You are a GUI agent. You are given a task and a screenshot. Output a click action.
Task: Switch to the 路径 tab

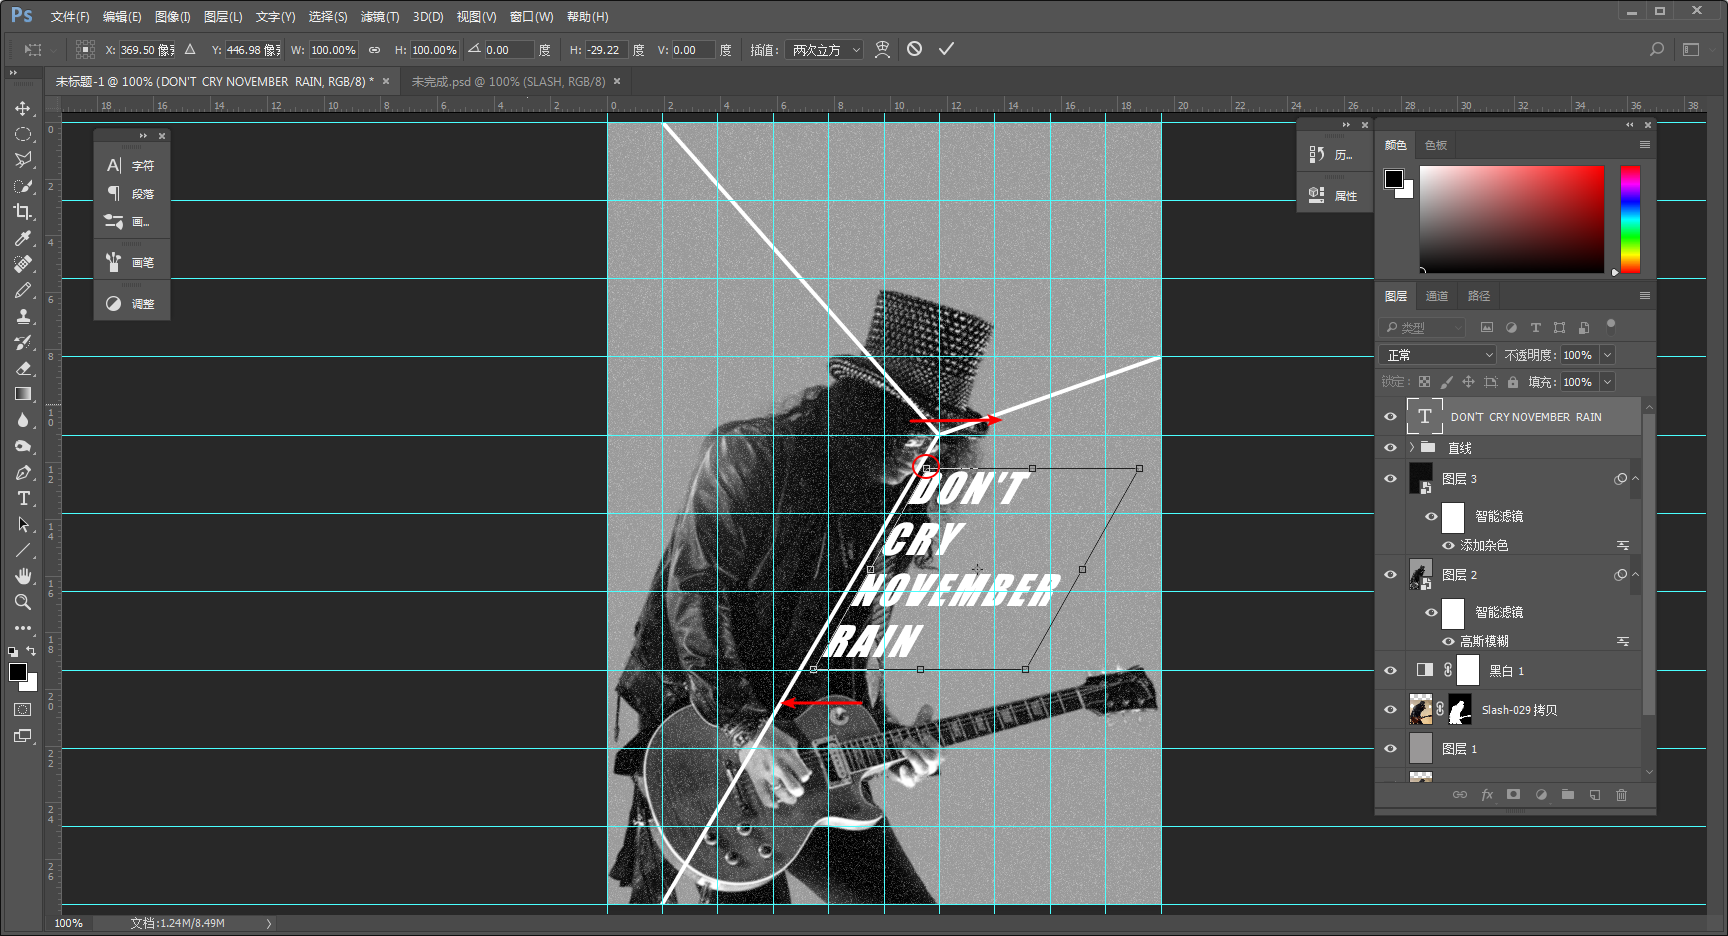pyautogui.click(x=1479, y=296)
